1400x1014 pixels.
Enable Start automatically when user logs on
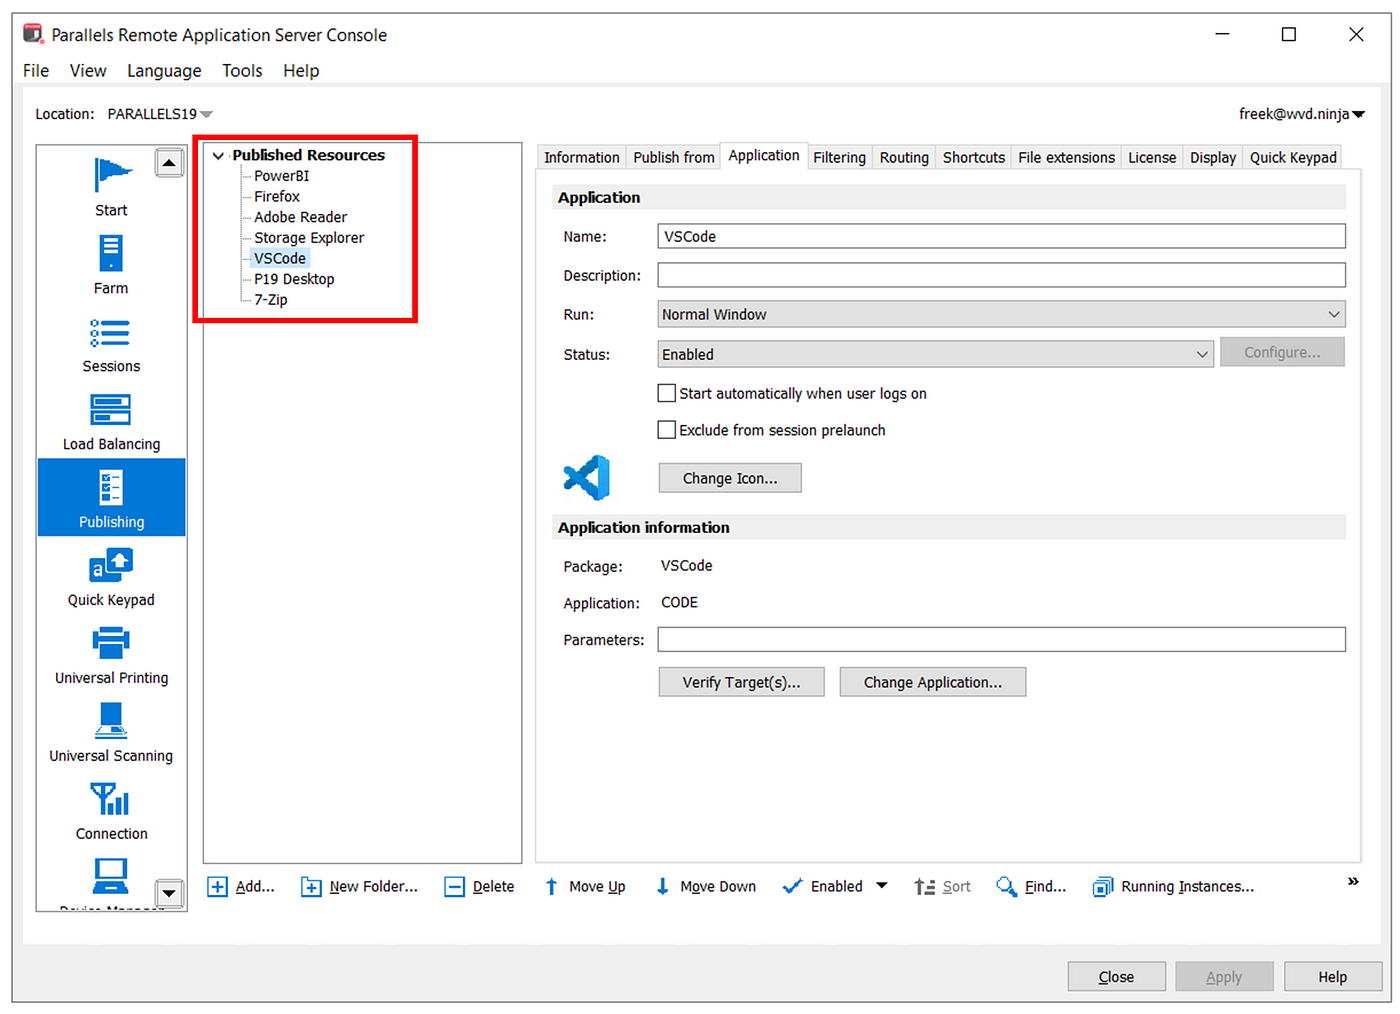pos(667,394)
